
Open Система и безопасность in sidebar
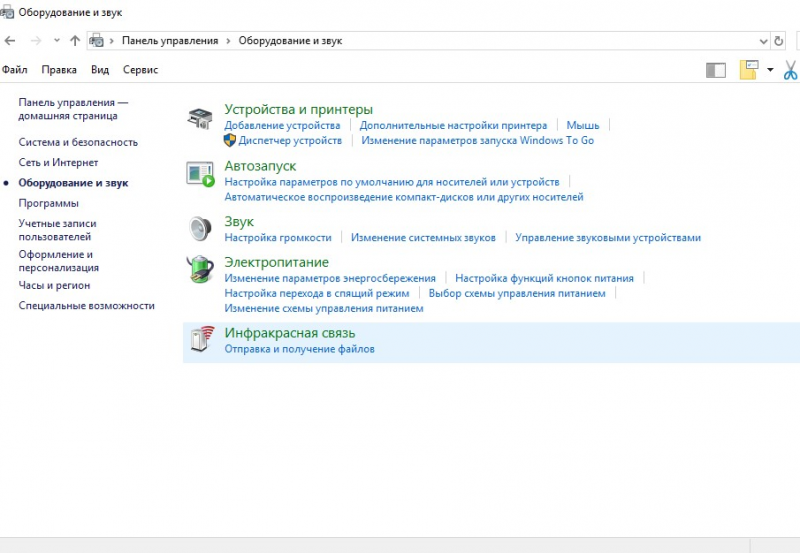click(x=78, y=142)
